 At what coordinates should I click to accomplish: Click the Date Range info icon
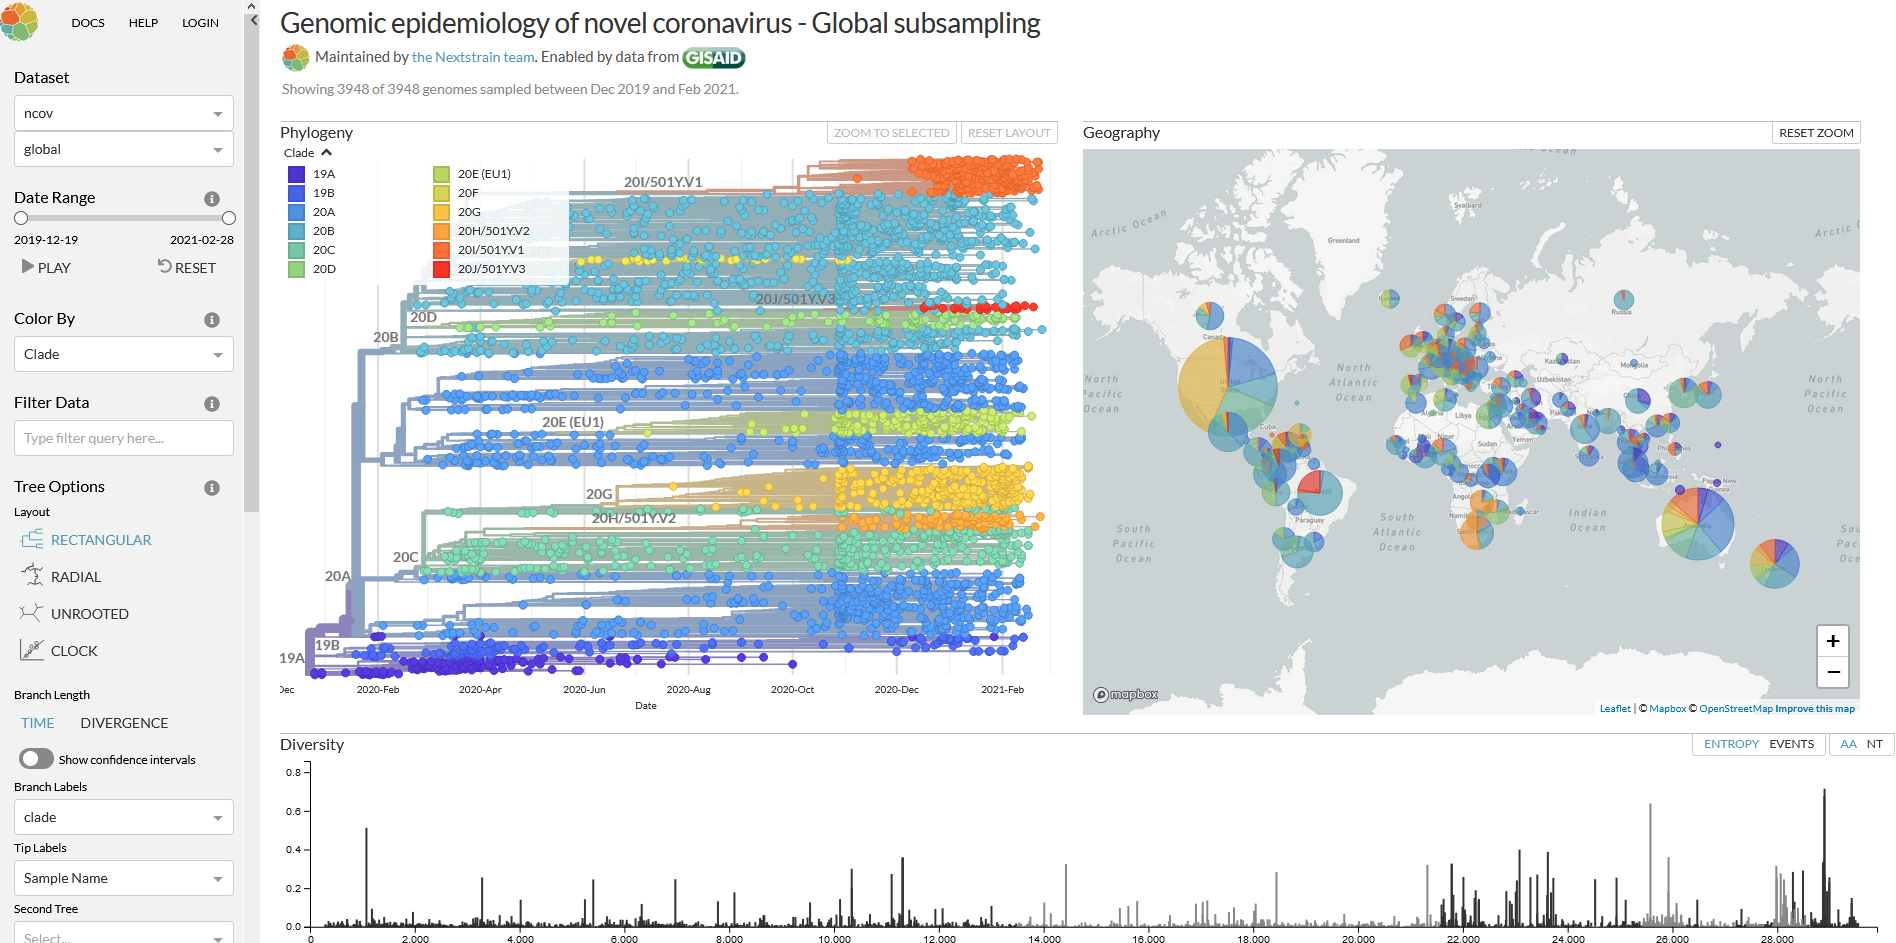click(211, 198)
